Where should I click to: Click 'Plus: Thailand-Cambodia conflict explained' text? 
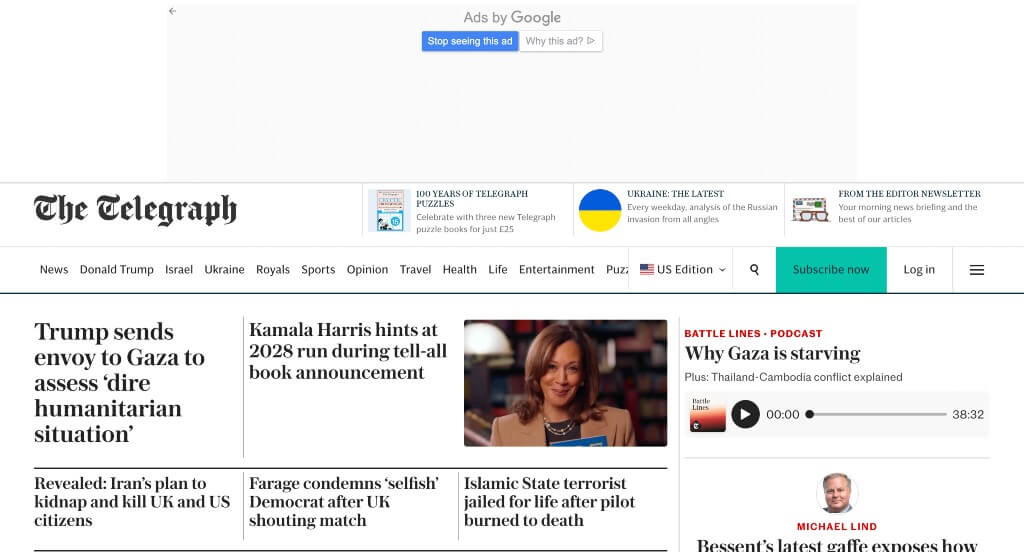(x=793, y=377)
